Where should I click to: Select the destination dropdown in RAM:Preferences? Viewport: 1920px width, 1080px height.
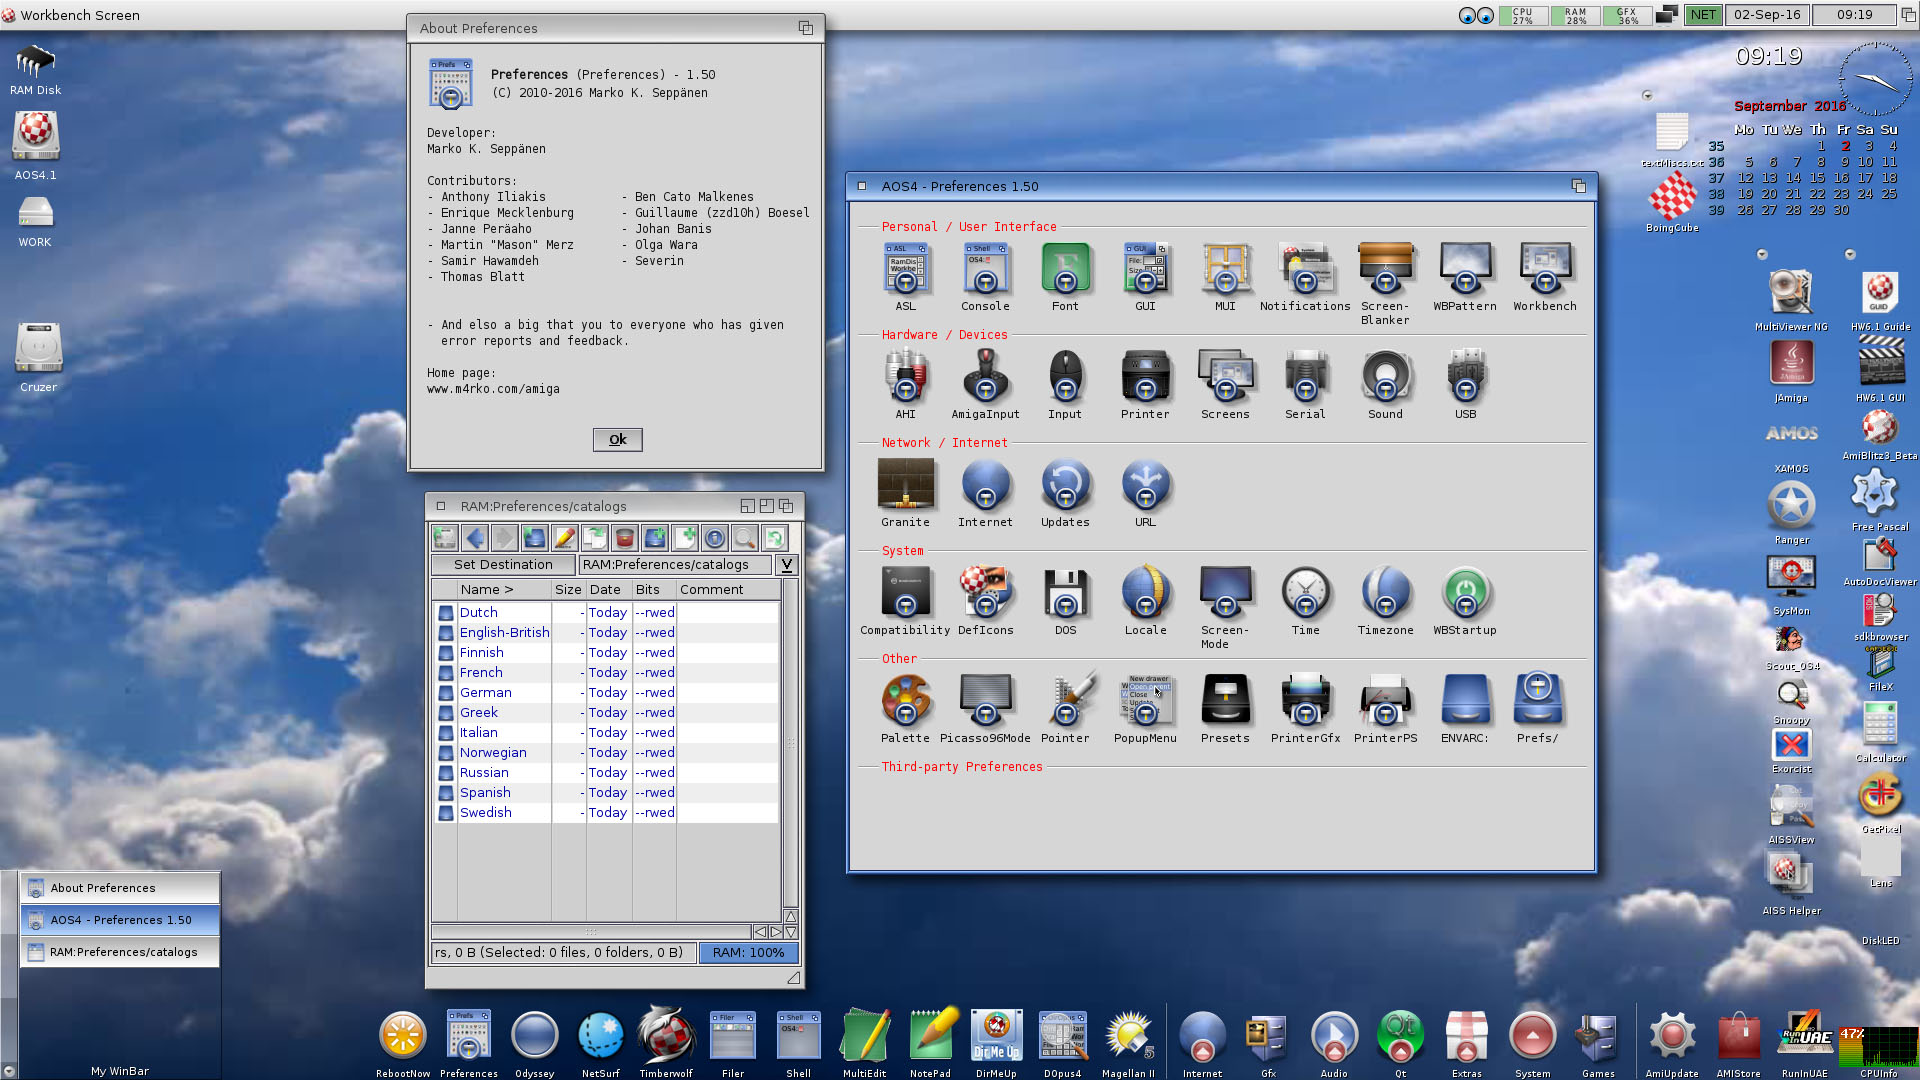(x=787, y=566)
